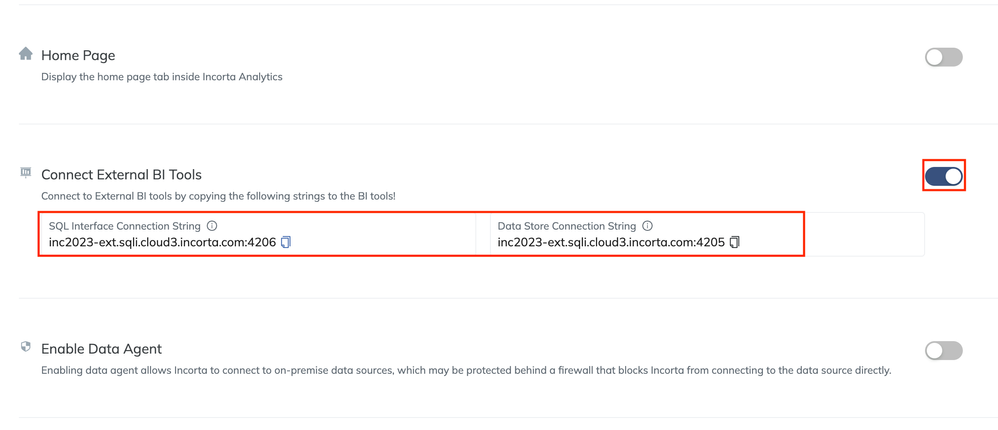This screenshot has height=430, width=998.
Task: Click the SQL Interface Connection String label
Action: (x=125, y=226)
